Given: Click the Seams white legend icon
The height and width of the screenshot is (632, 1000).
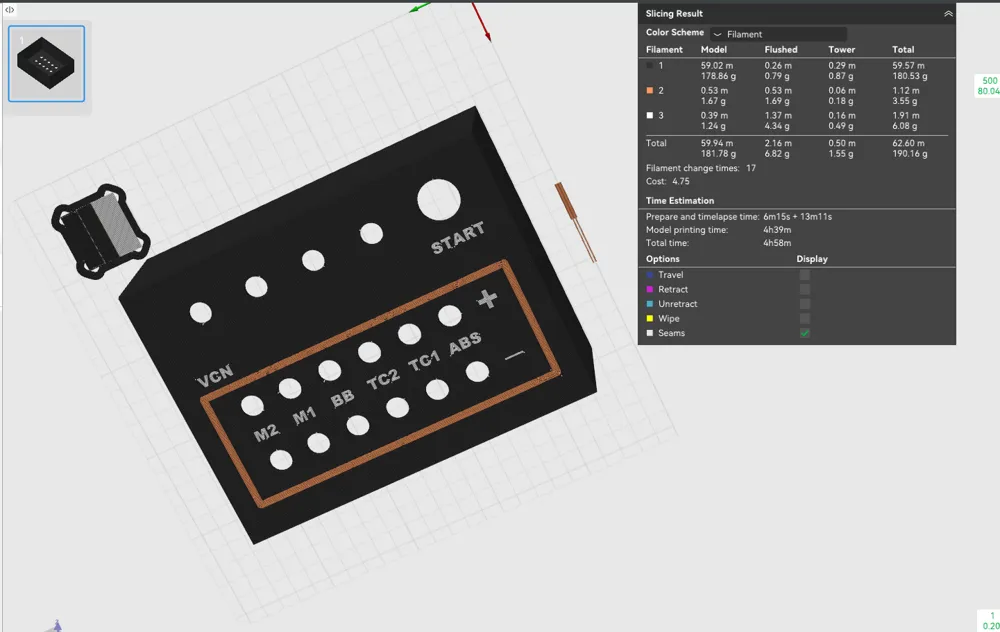Looking at the screenshot, I should [x=650, y=333].
